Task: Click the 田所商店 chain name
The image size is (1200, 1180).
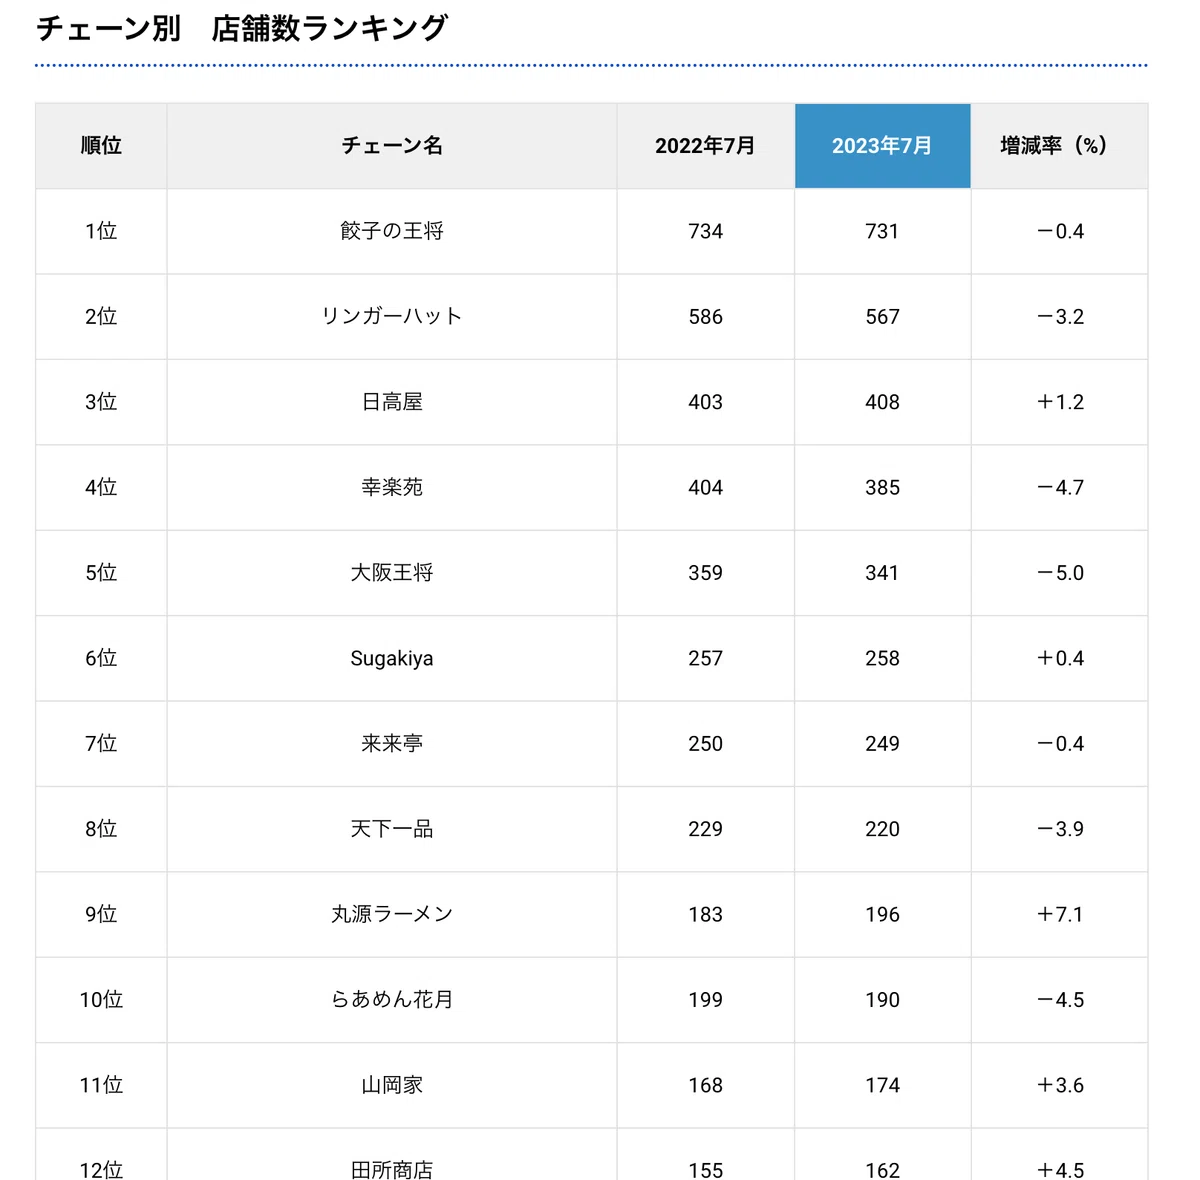Action: [392, 1169]
